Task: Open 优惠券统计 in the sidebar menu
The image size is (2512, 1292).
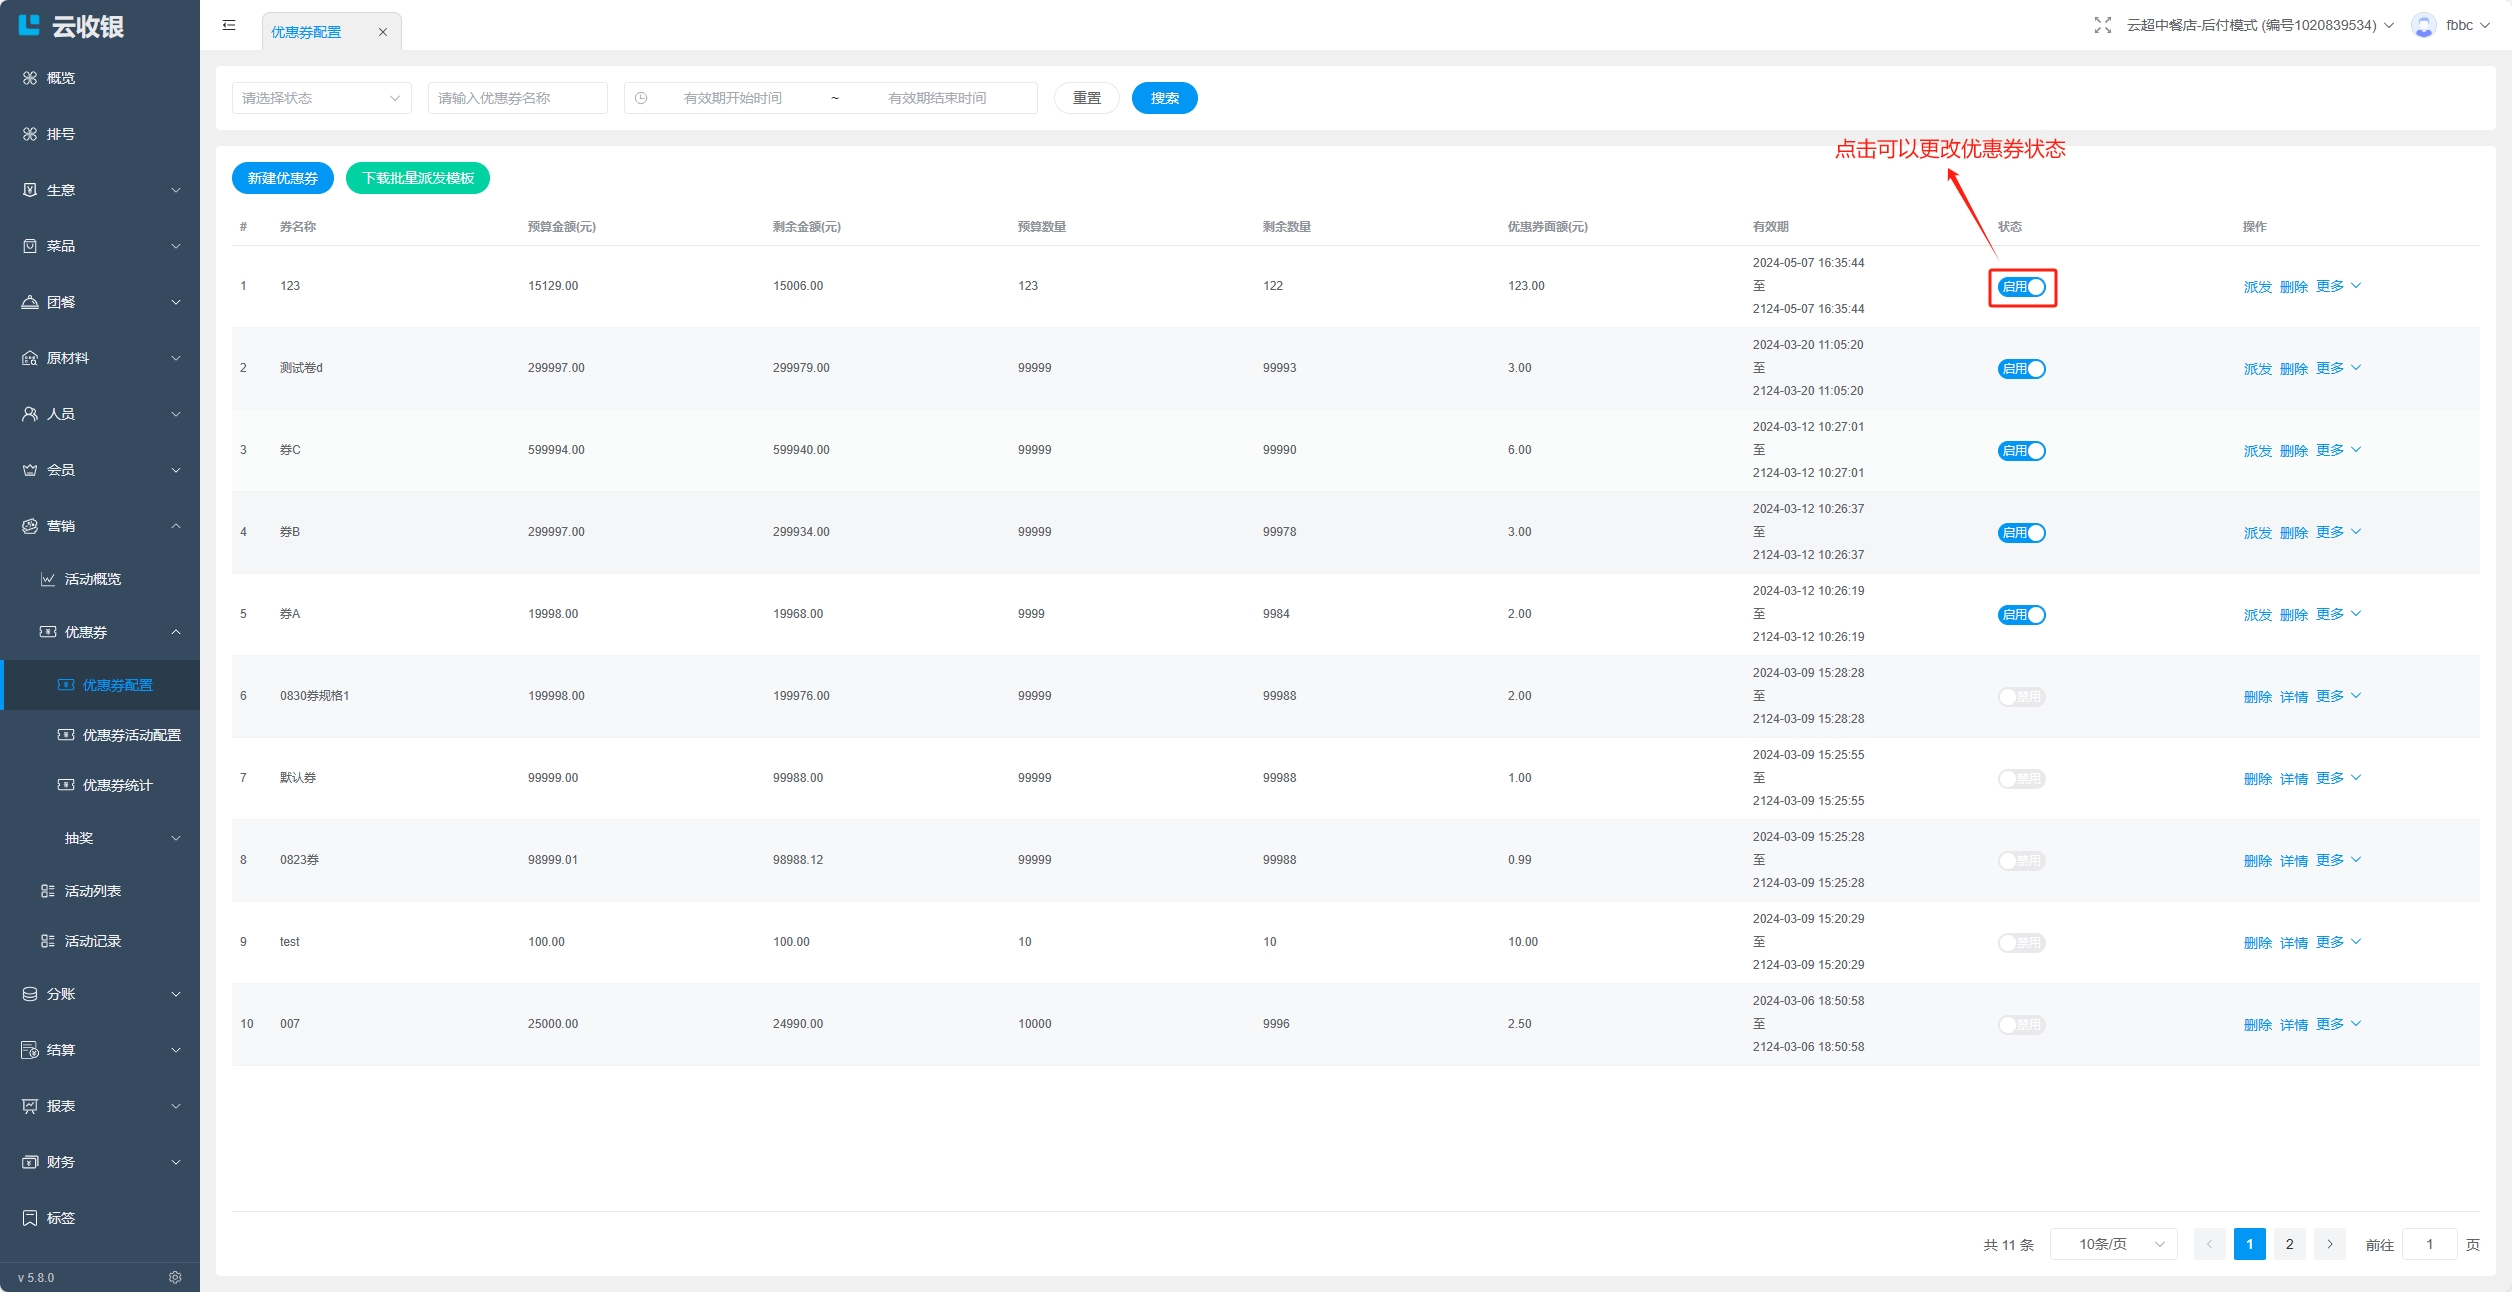Action: pos(117,785)
